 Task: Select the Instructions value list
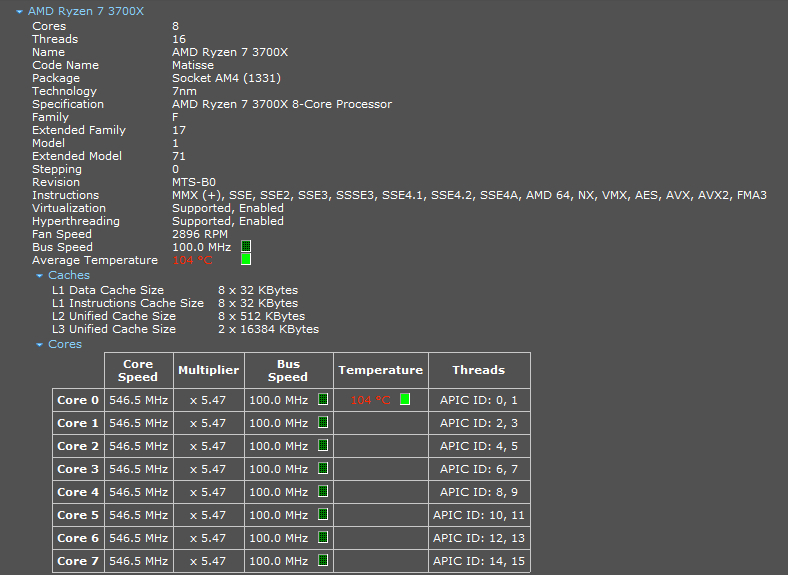tap(469, 196)
